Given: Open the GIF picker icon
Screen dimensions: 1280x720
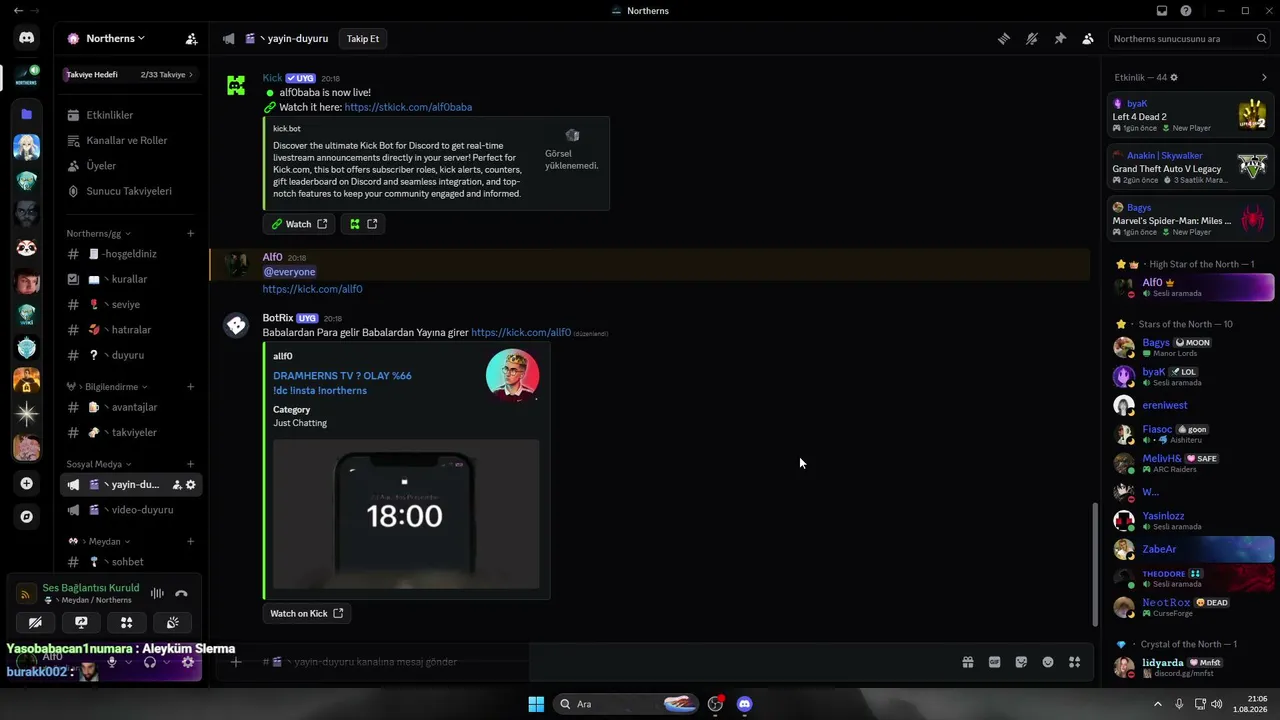Looking at the screenshot, I should (994, 662).
